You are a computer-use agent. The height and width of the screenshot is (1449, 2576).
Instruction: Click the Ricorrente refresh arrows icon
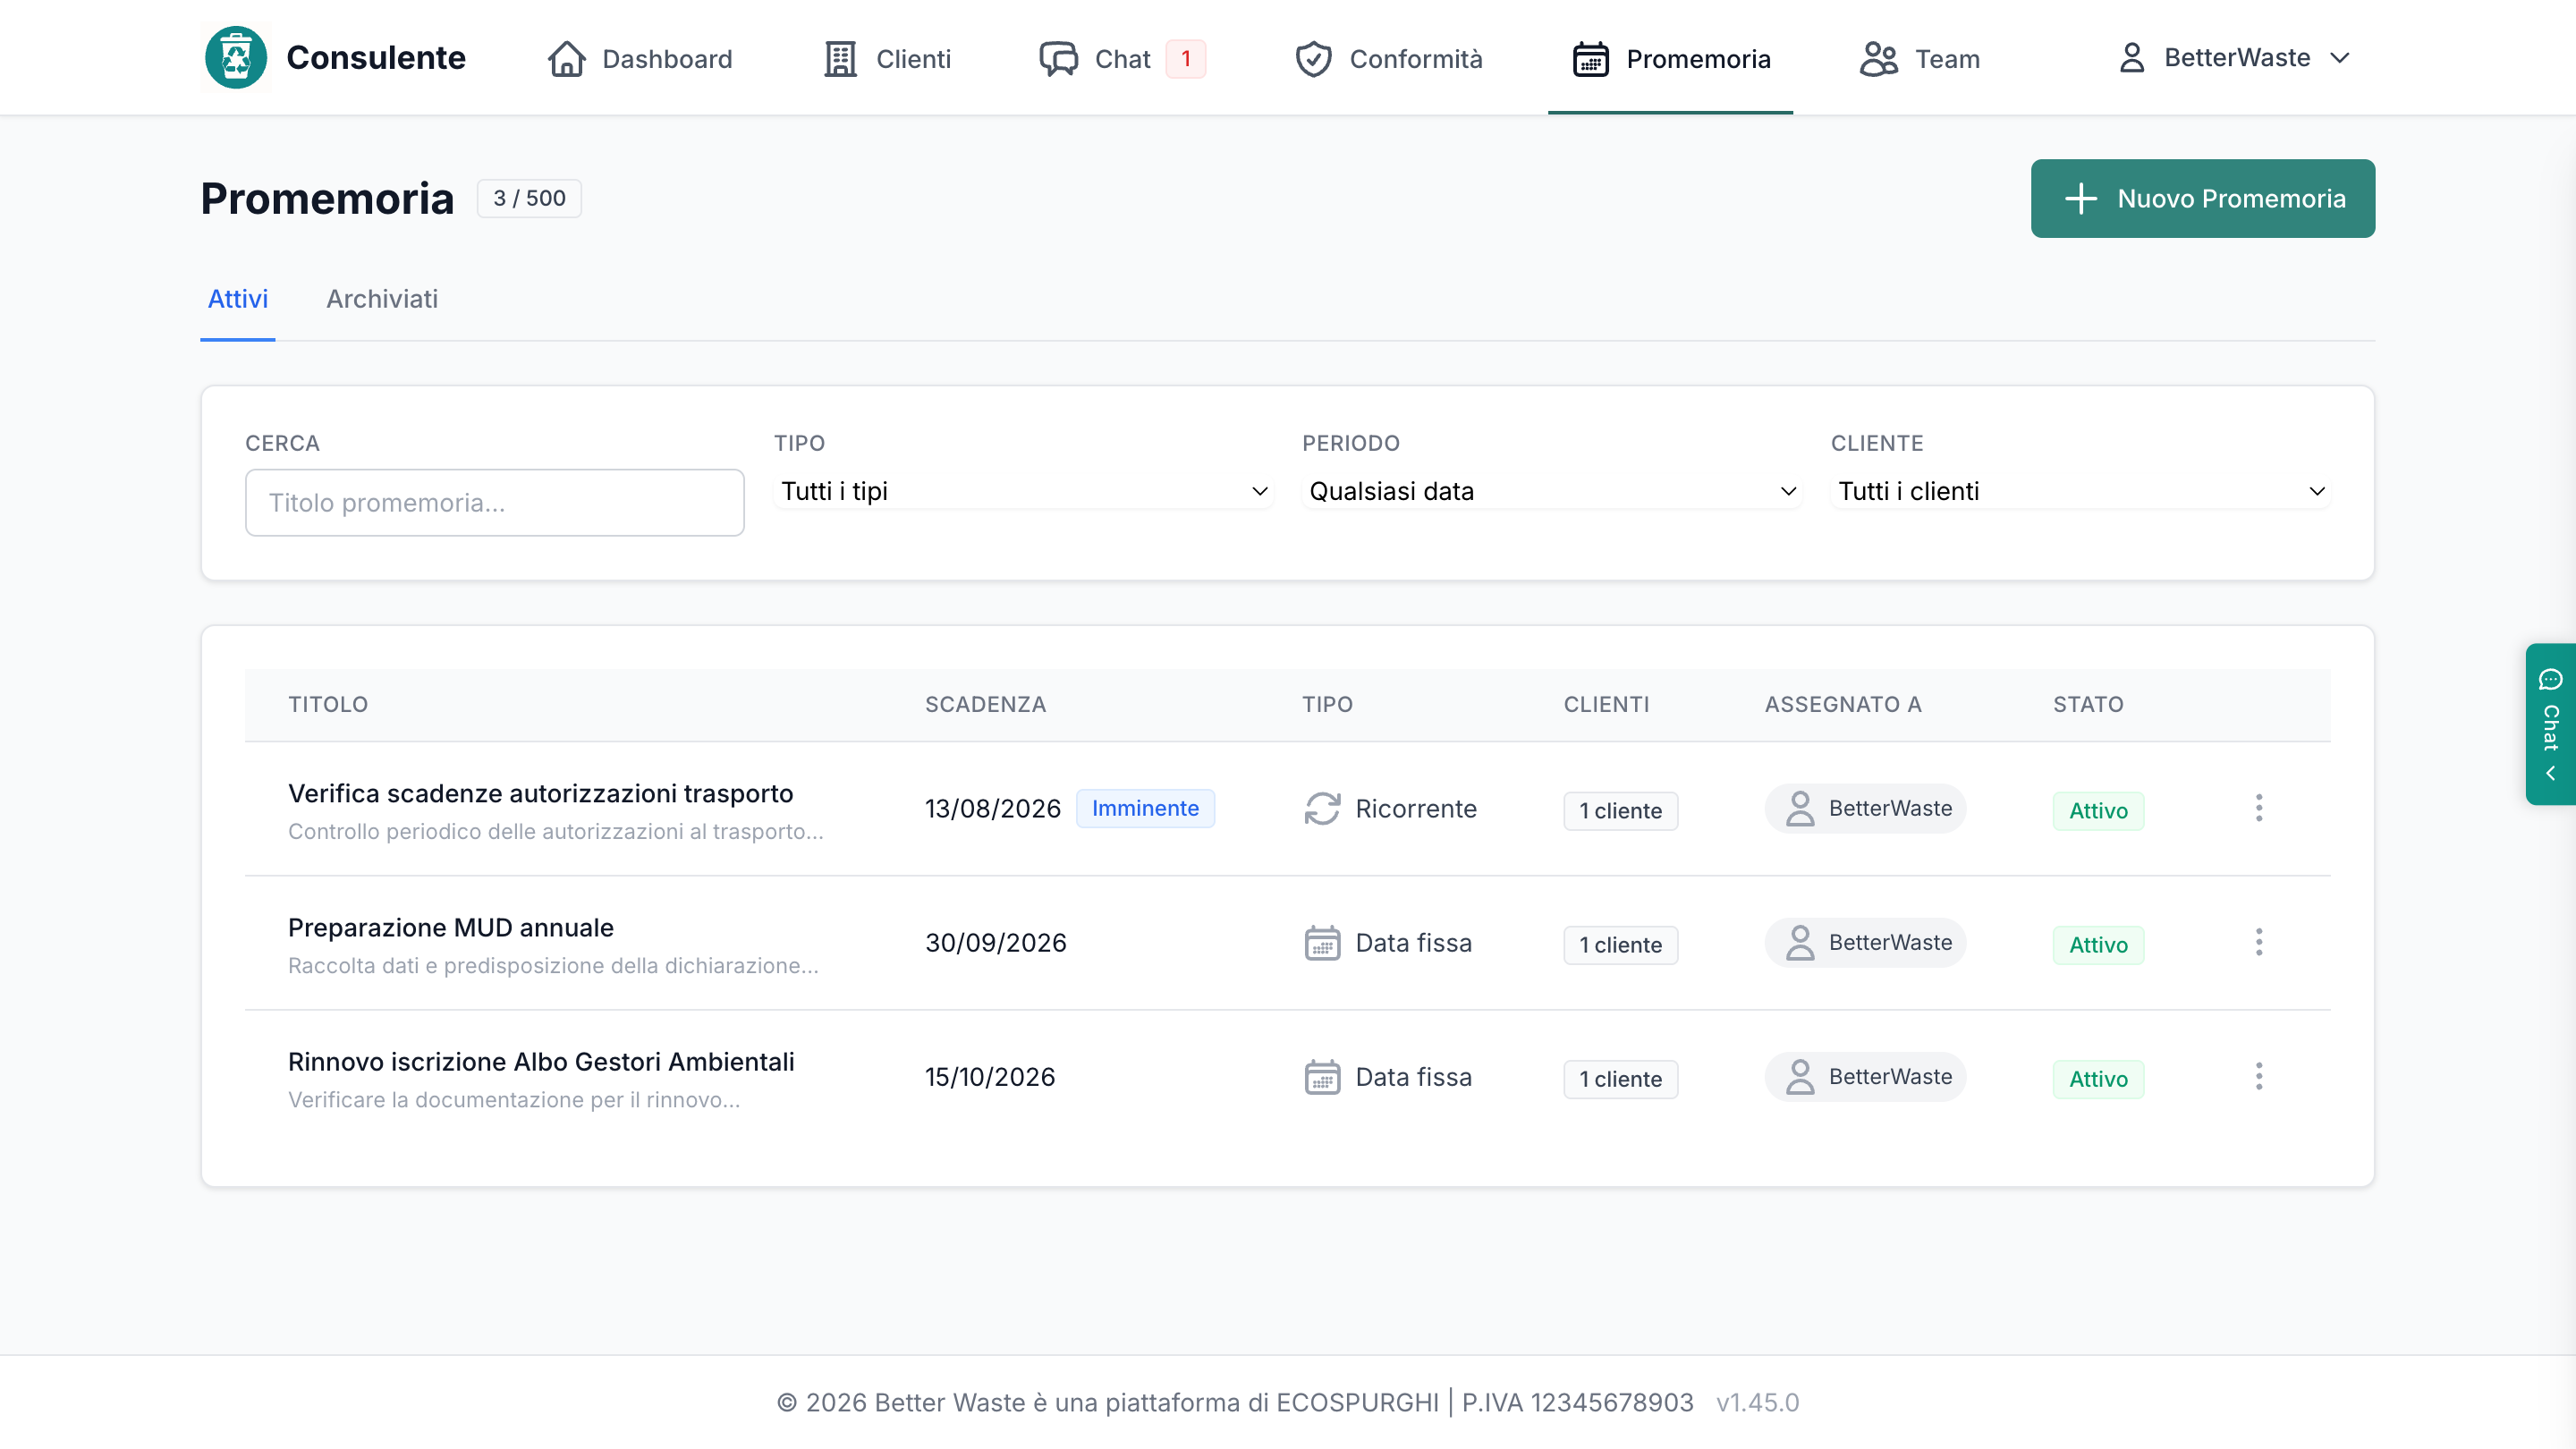coord(1322,808)
